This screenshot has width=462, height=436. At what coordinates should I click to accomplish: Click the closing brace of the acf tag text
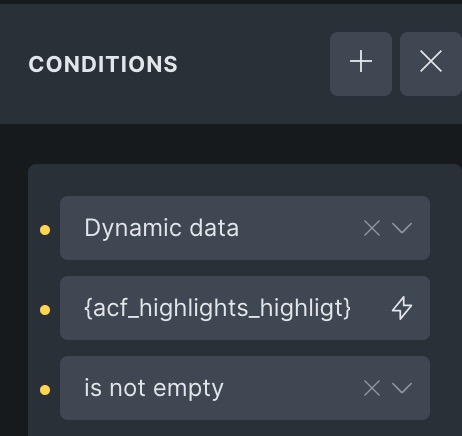click(348, 308)
